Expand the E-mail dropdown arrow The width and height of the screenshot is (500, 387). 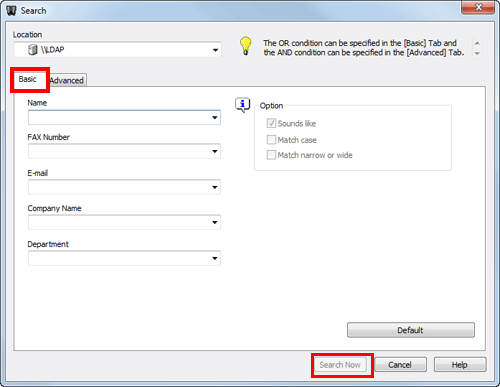click(x=215, y=187)
